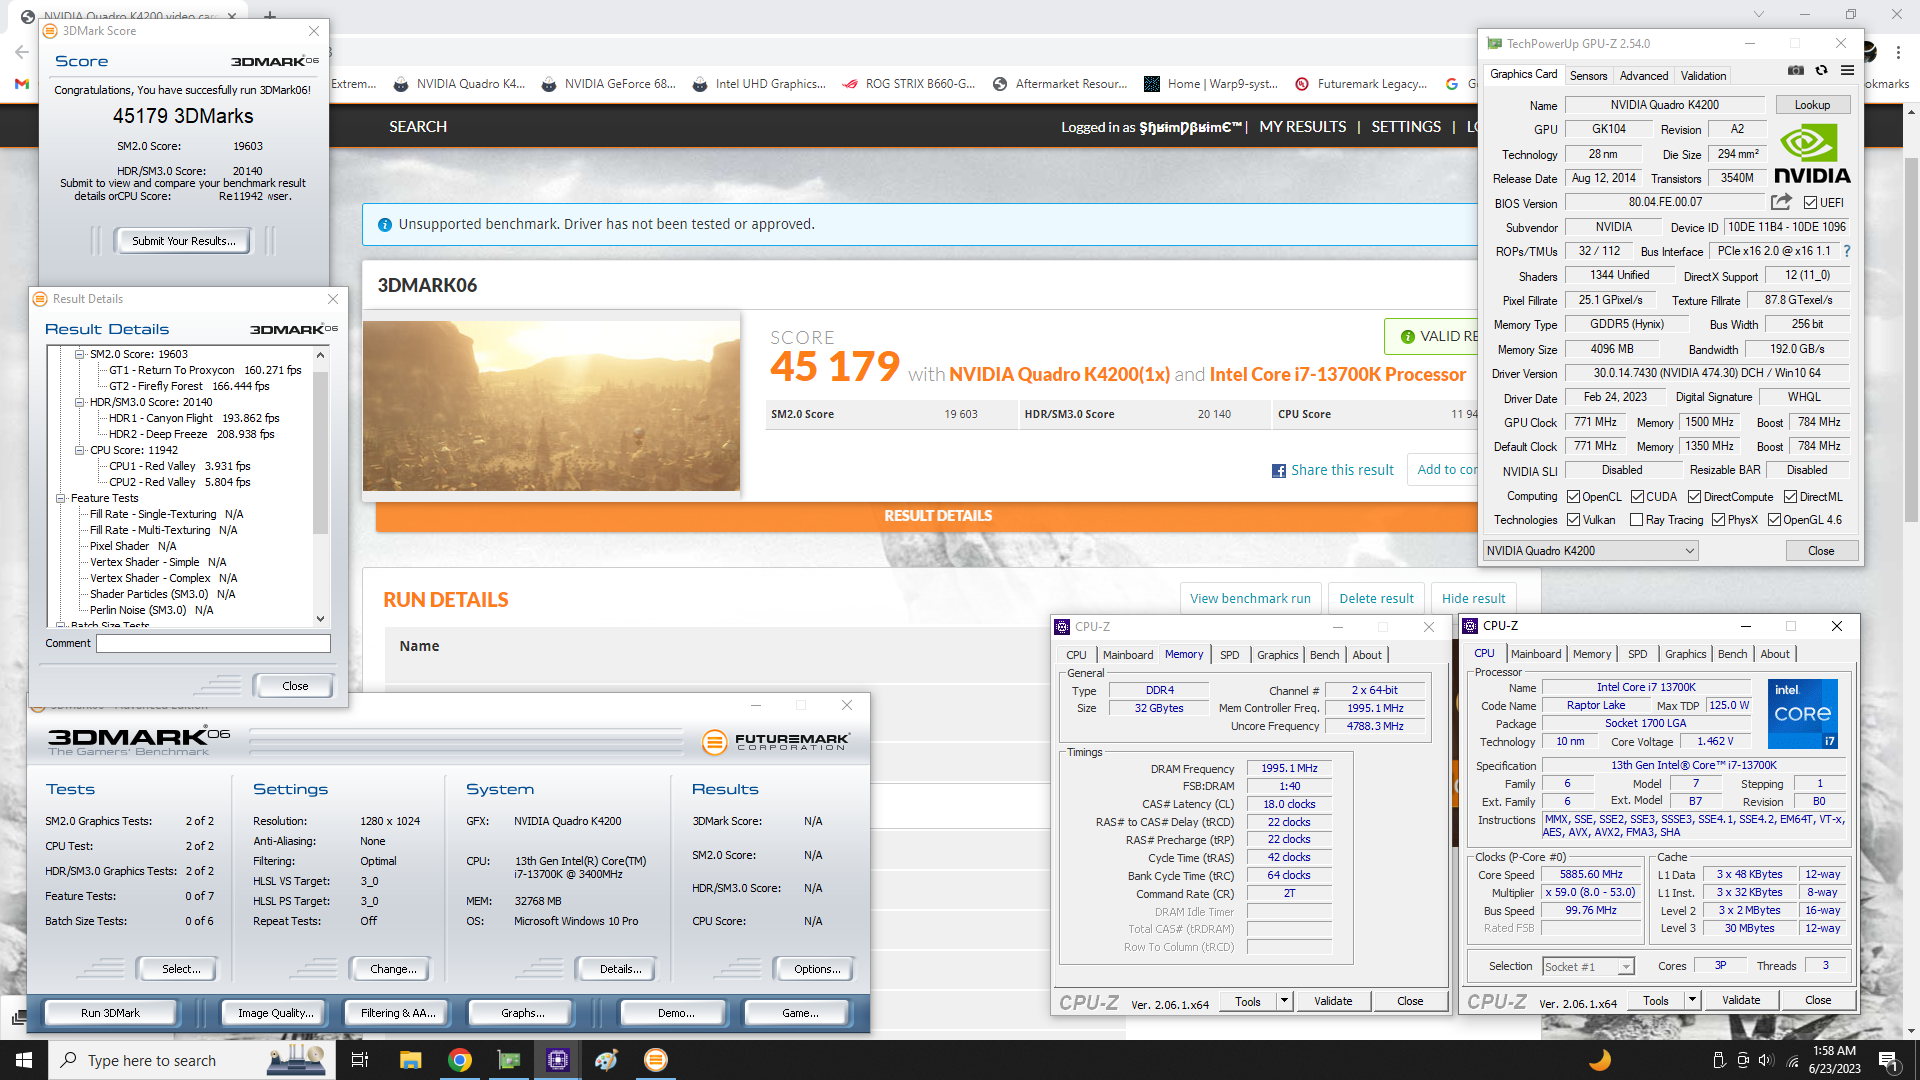Viewport: 1920px width, 1080px height.
Task: Click Result Details scrollbar down arrow
Action: (x=320, y=619)
